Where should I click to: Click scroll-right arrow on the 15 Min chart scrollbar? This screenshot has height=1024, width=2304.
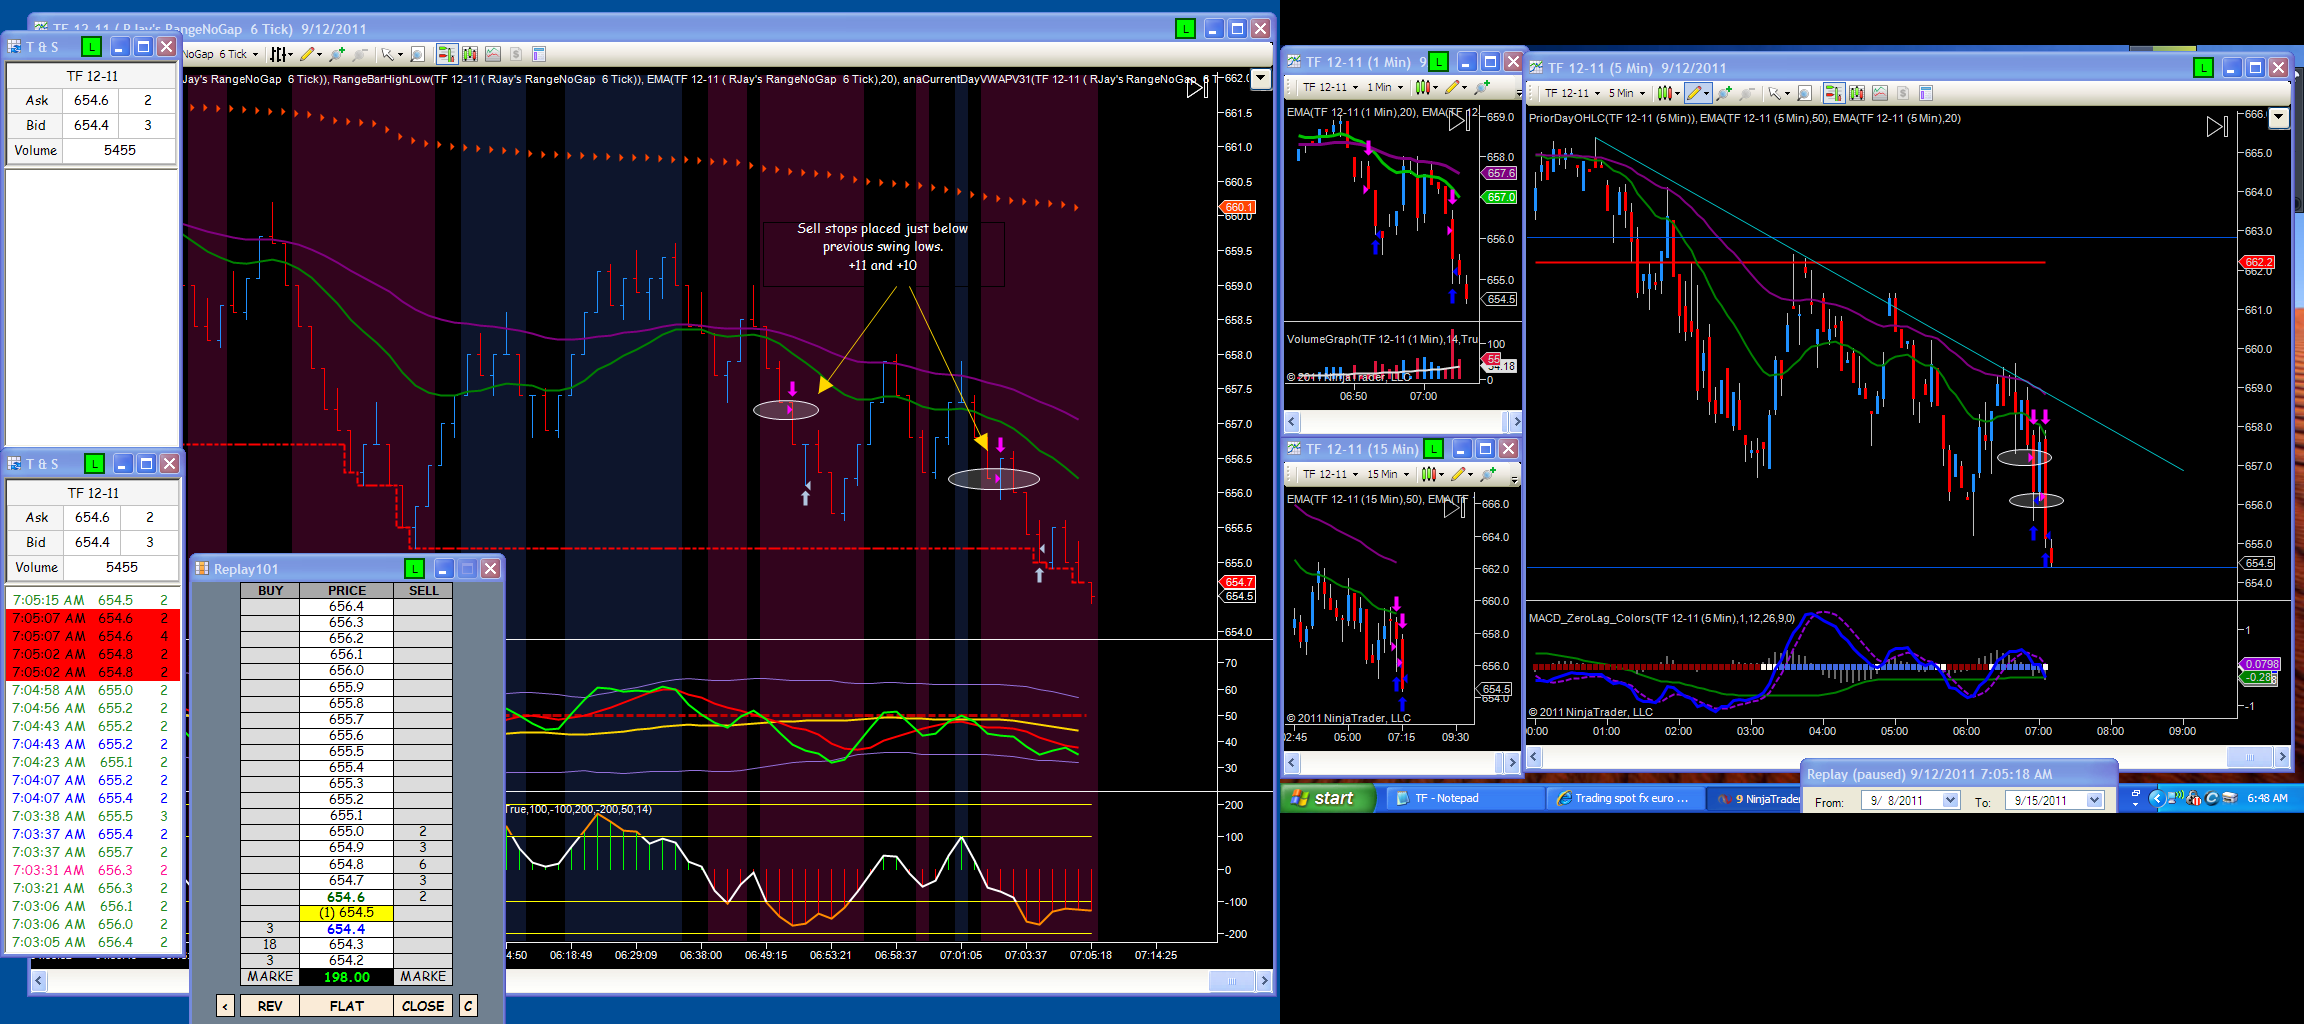pos(1513,763)
